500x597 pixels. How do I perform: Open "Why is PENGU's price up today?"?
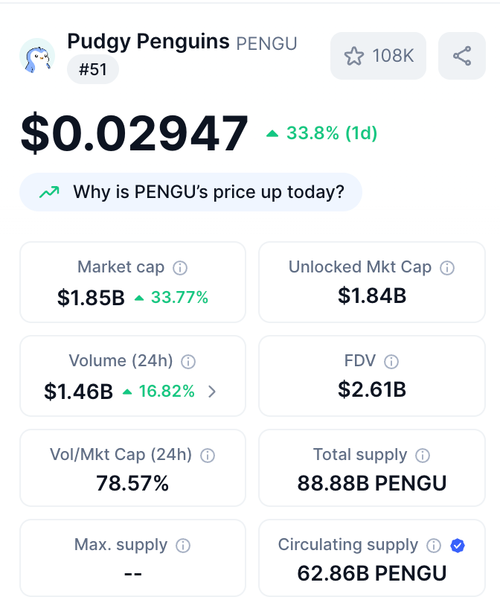pos(190,192)
